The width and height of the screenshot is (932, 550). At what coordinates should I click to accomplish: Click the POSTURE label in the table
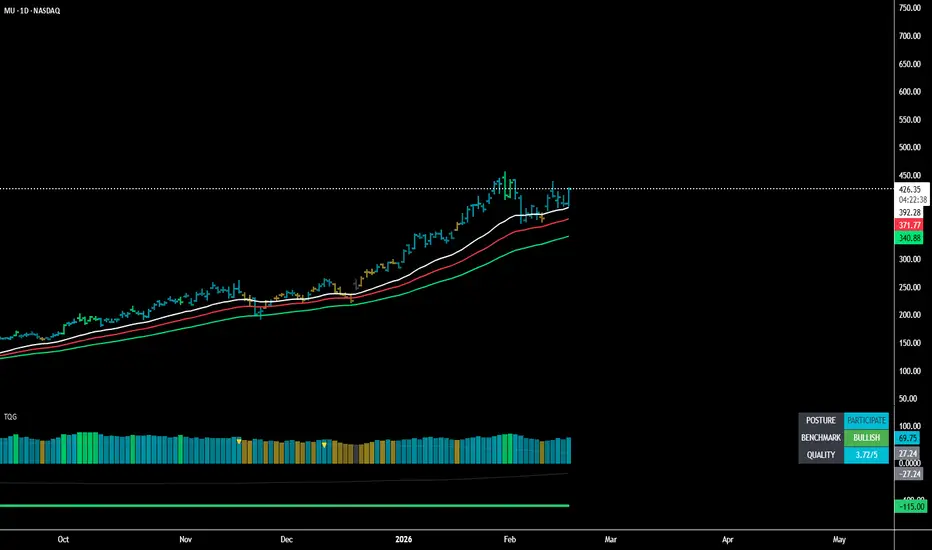[821, 420]
